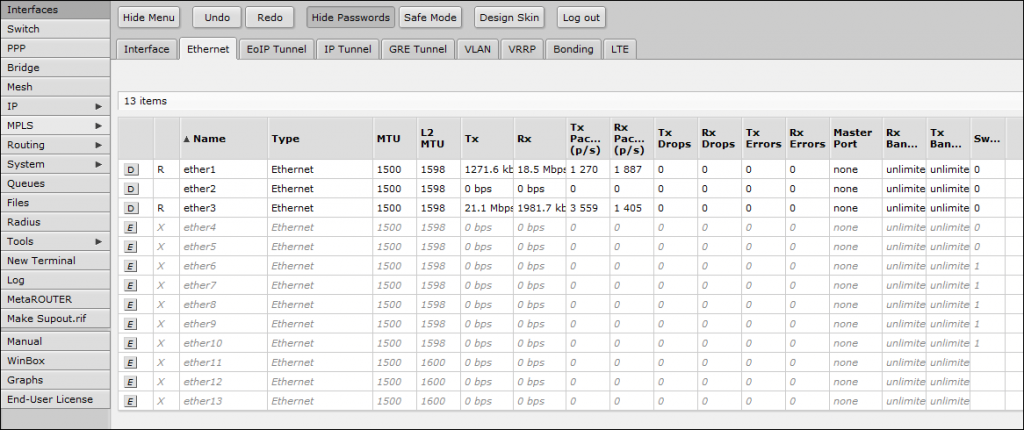Sort by Master Port column header
This screenshot has width=1024, height=430.
(x=856, y=139)
